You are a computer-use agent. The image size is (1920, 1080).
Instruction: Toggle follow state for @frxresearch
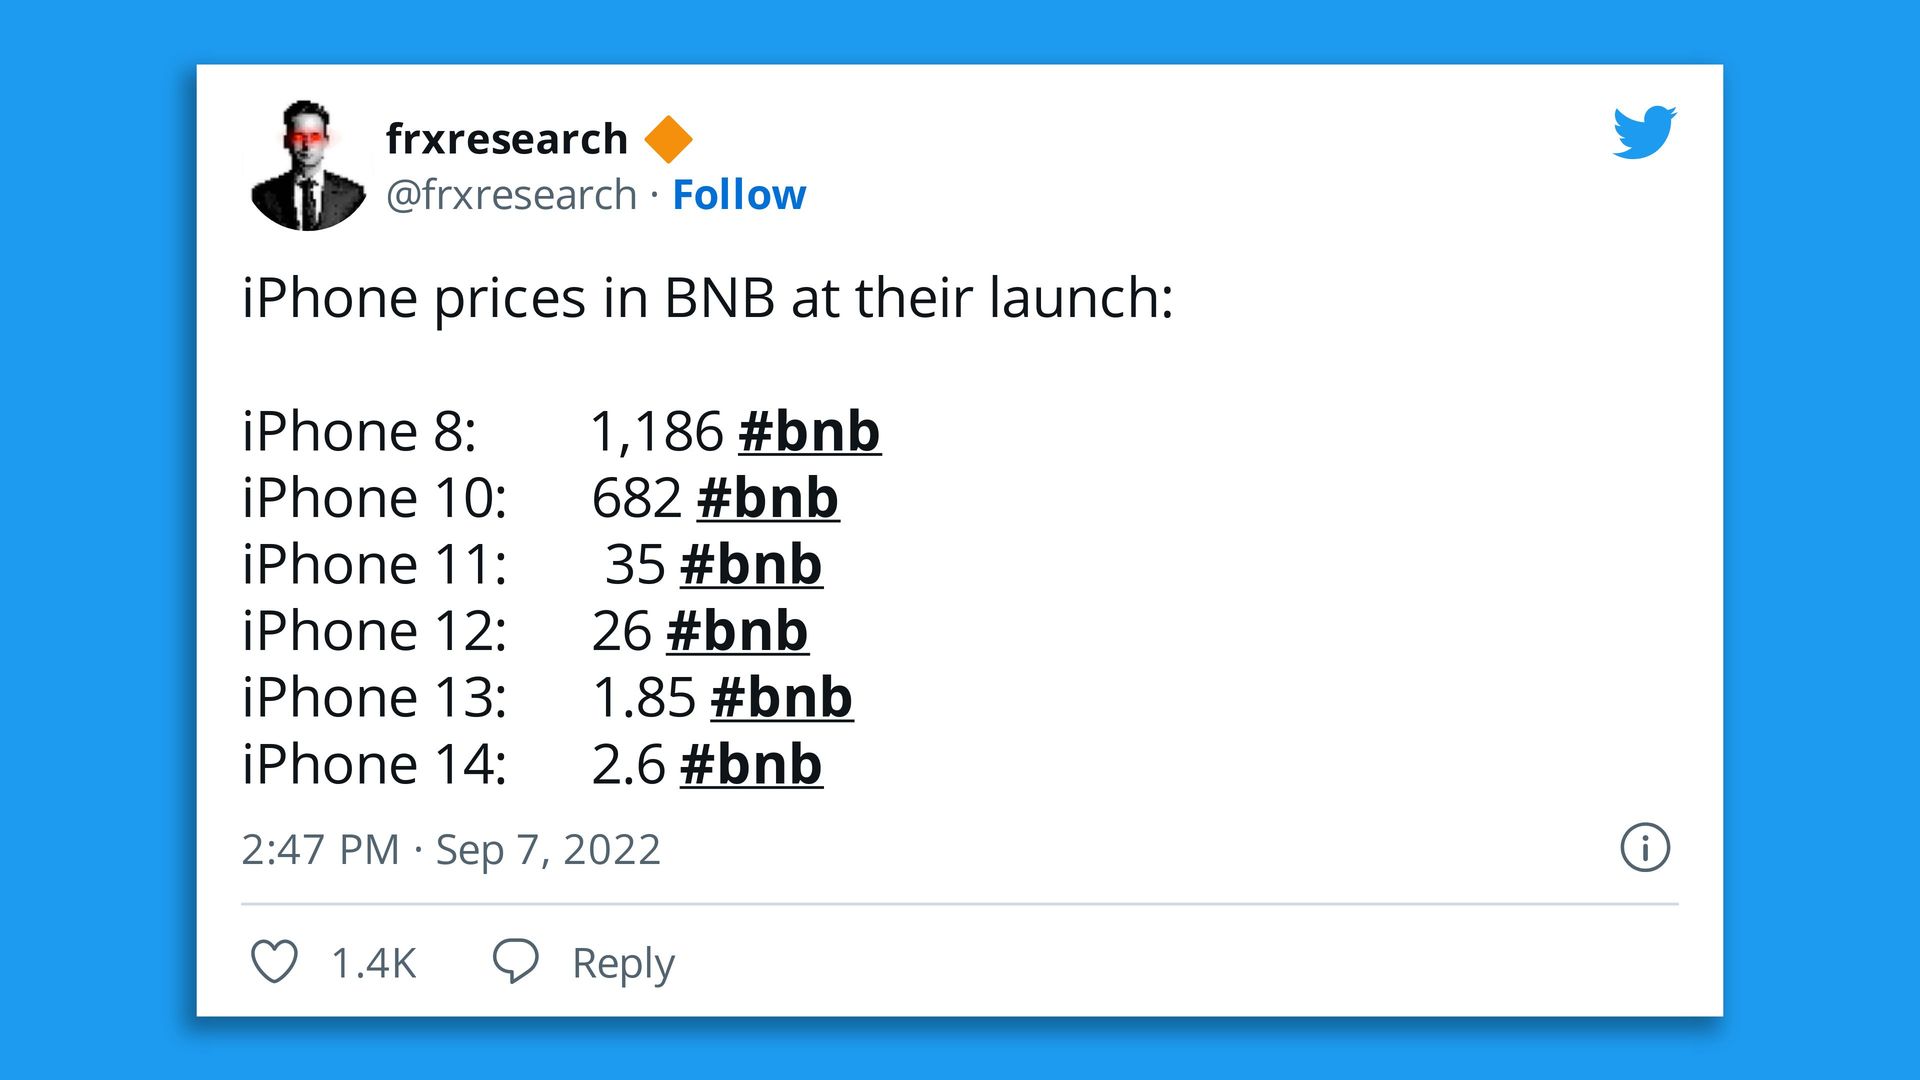(739, 194)
